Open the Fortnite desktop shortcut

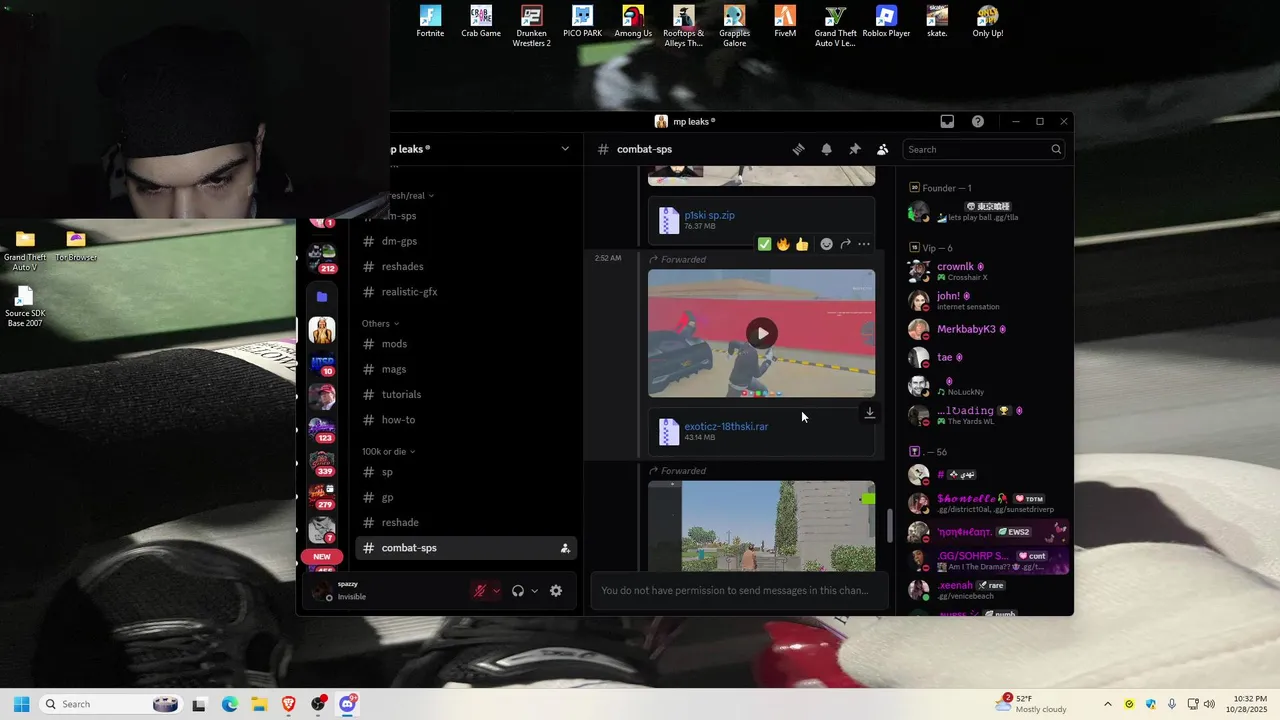[x=430, y=22]
